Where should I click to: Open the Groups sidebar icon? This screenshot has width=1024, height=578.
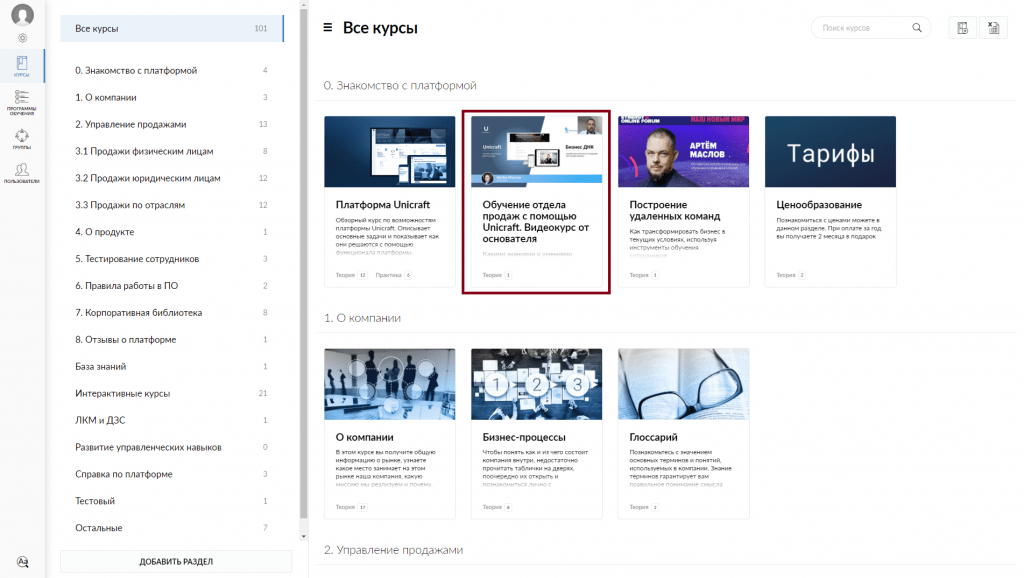[x=22, y=138]
